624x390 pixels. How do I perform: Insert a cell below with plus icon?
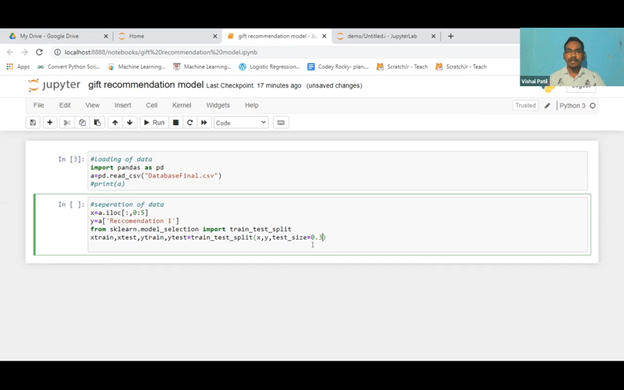pyautogui.click(x=50, y=123)
